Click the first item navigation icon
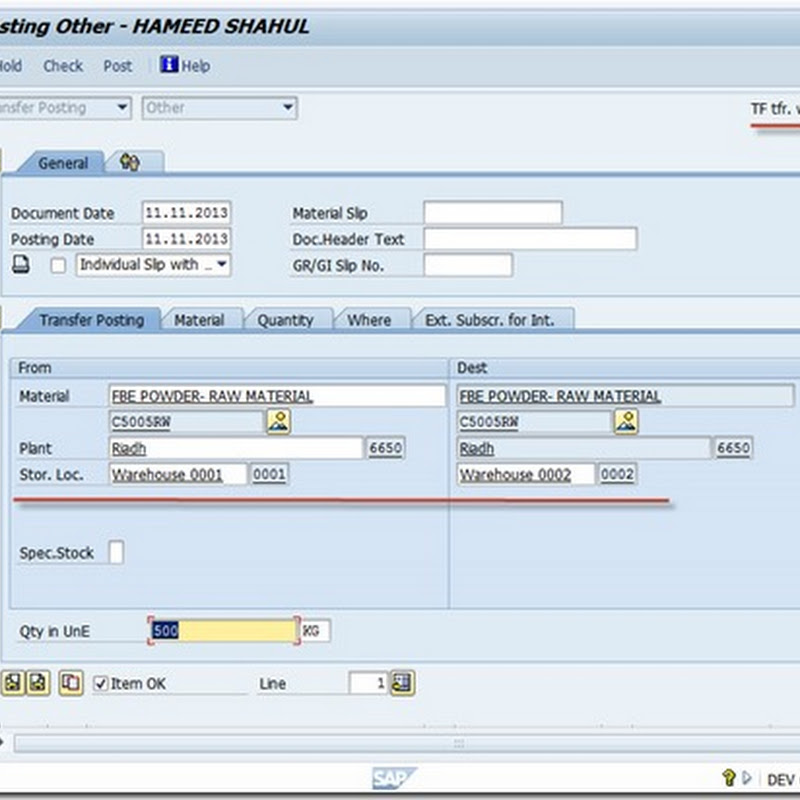Viewport: 800px width, 800px height. [x=13, y=683]
